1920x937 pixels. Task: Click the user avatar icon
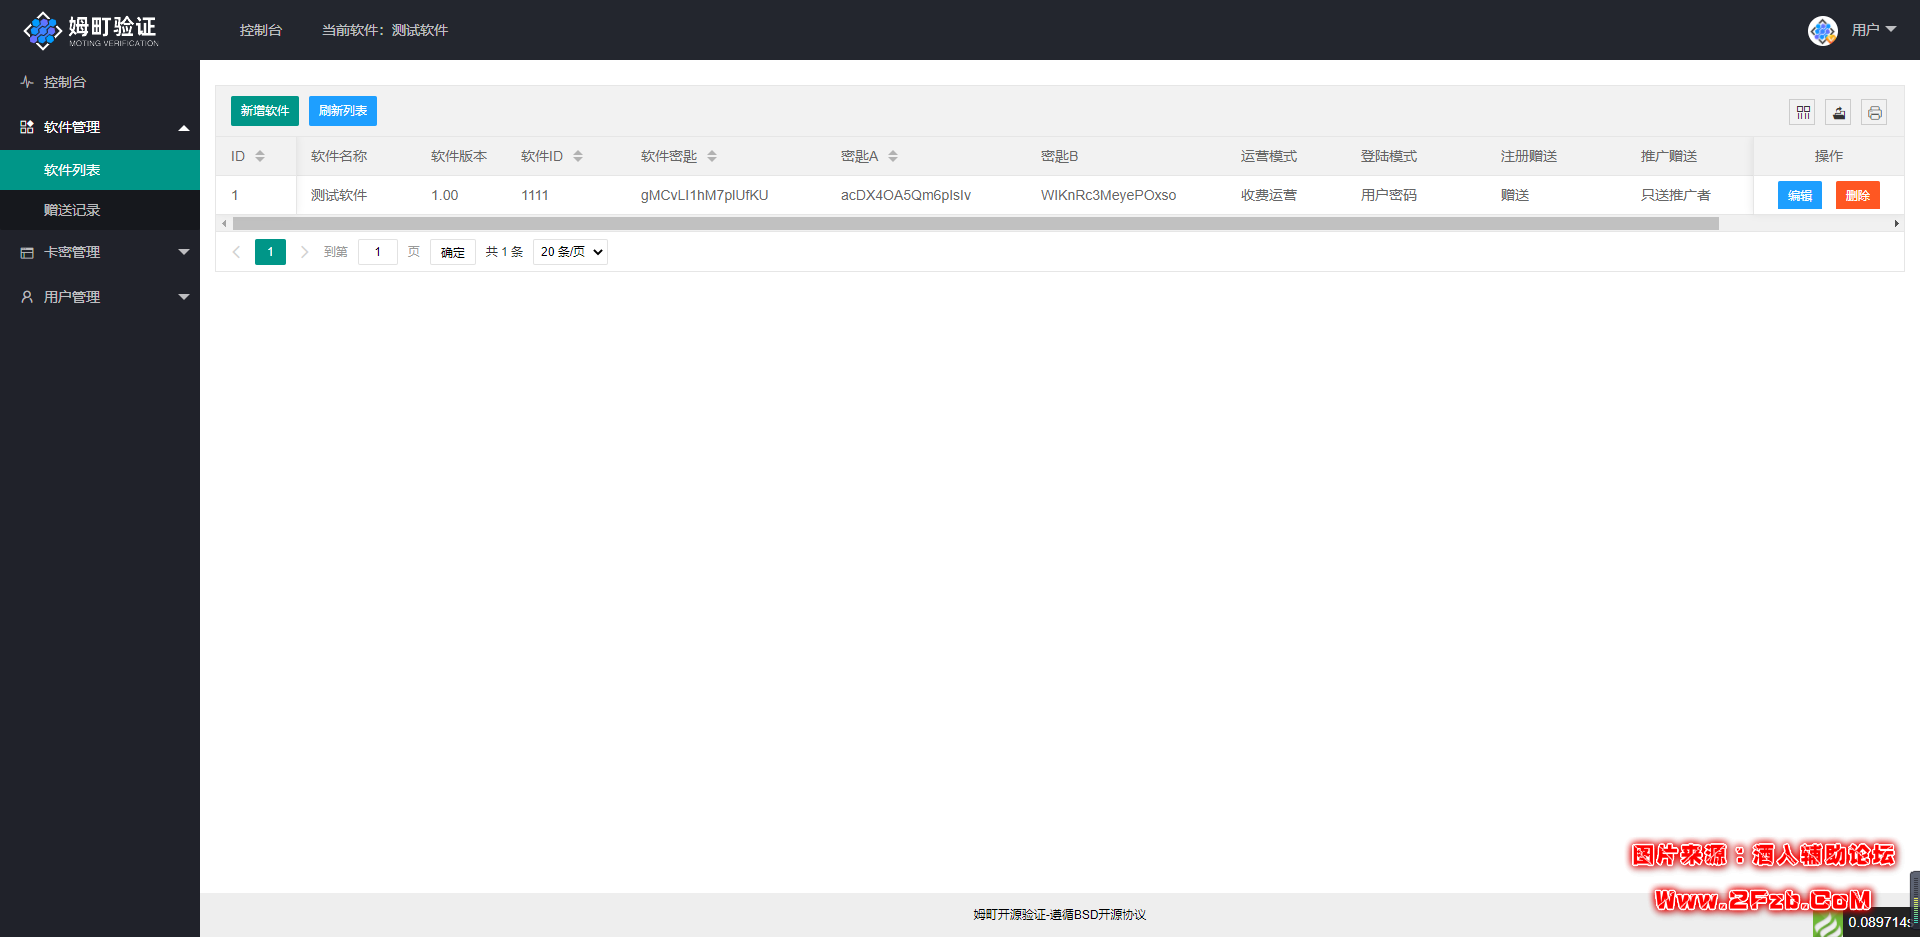click(x=1823, y=30)
